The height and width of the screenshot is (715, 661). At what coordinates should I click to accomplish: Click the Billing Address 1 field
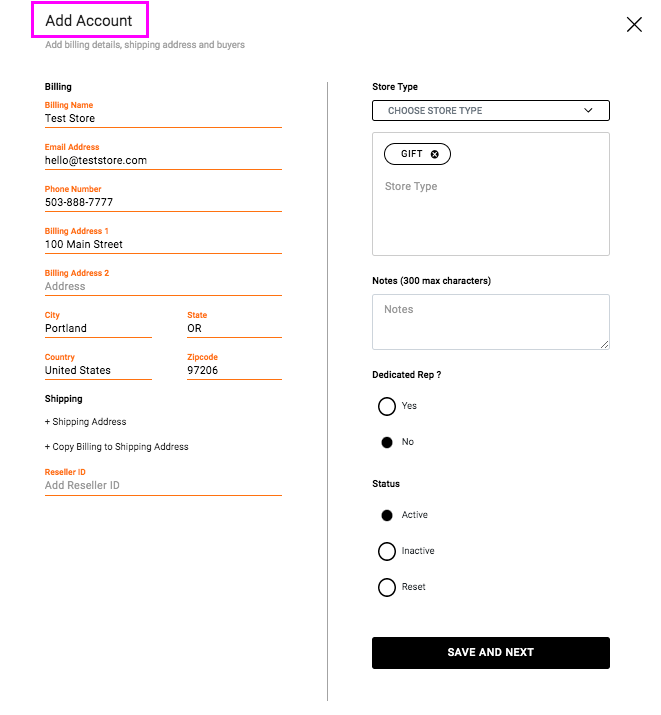[x=162, y=244]
